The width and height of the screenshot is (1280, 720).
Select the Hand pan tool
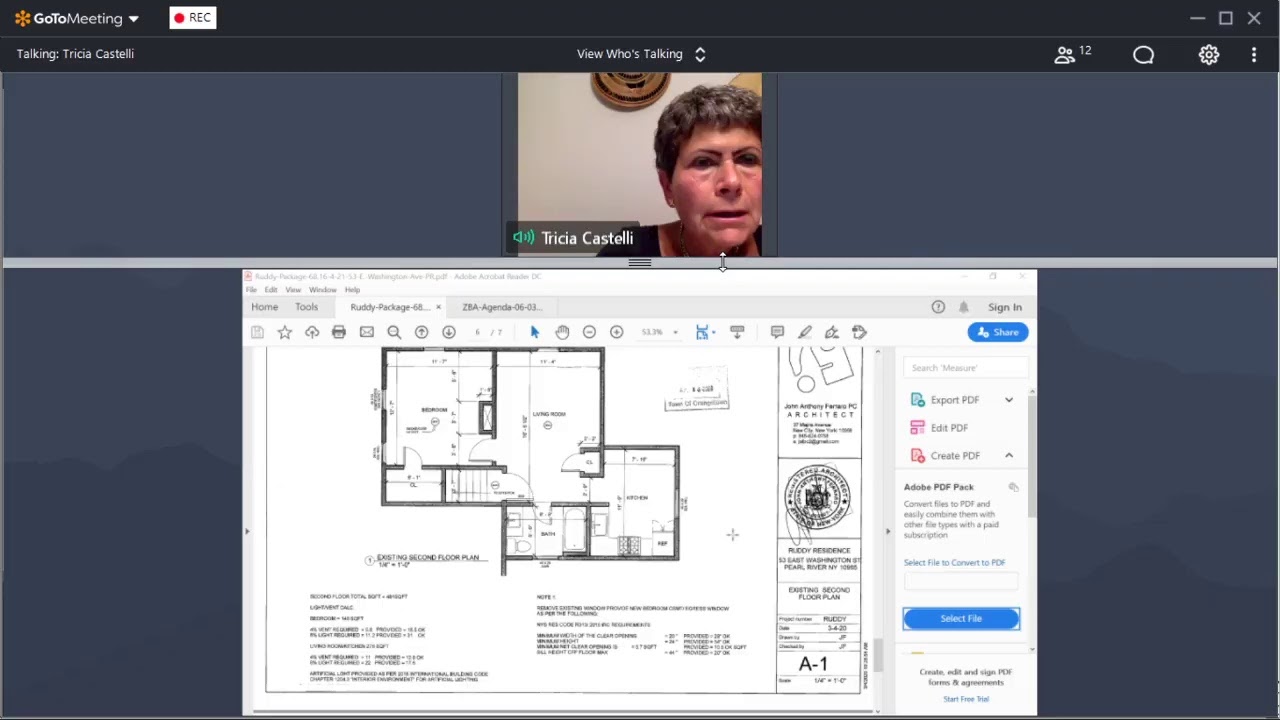[562, 332]
